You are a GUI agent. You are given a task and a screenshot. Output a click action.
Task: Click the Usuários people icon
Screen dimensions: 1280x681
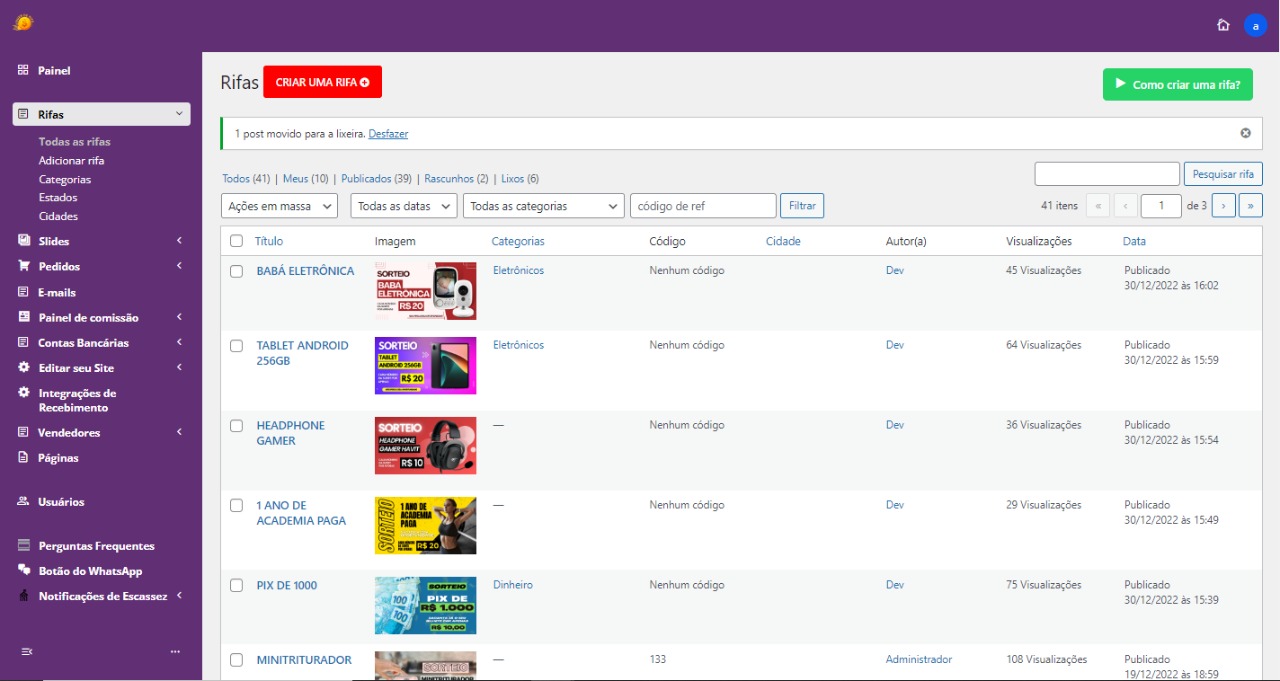(x=23, y=502)
